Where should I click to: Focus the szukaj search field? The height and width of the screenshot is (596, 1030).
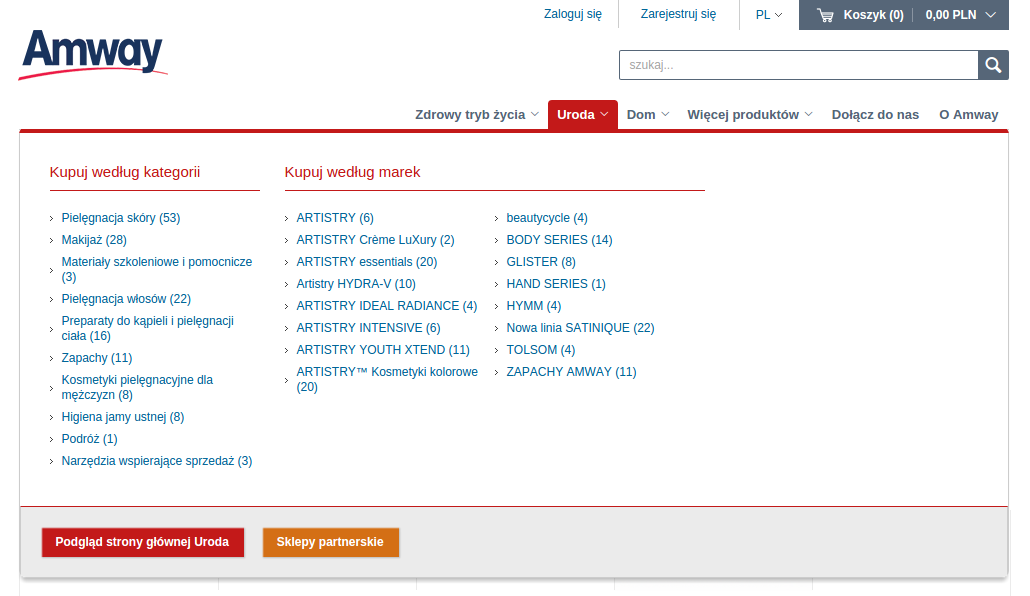(798, 65)
